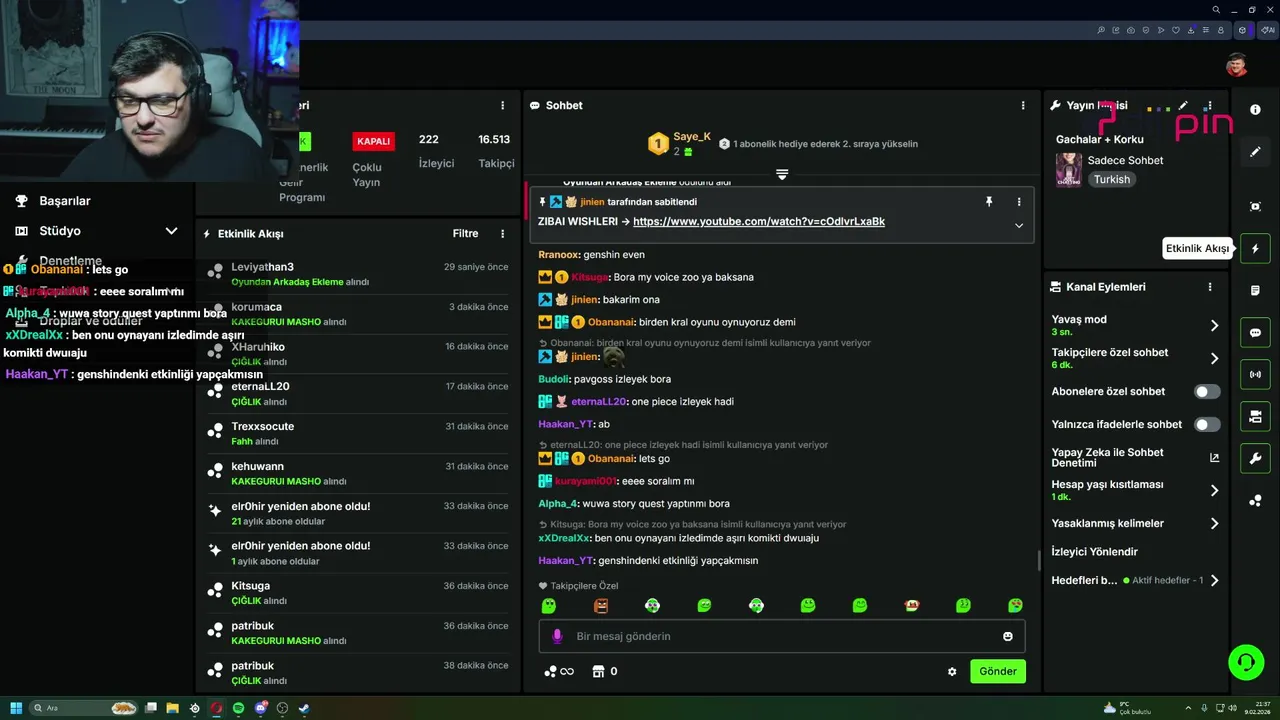
Task: Click the purple microphone icon in the chat input
Action: (557, 636)
